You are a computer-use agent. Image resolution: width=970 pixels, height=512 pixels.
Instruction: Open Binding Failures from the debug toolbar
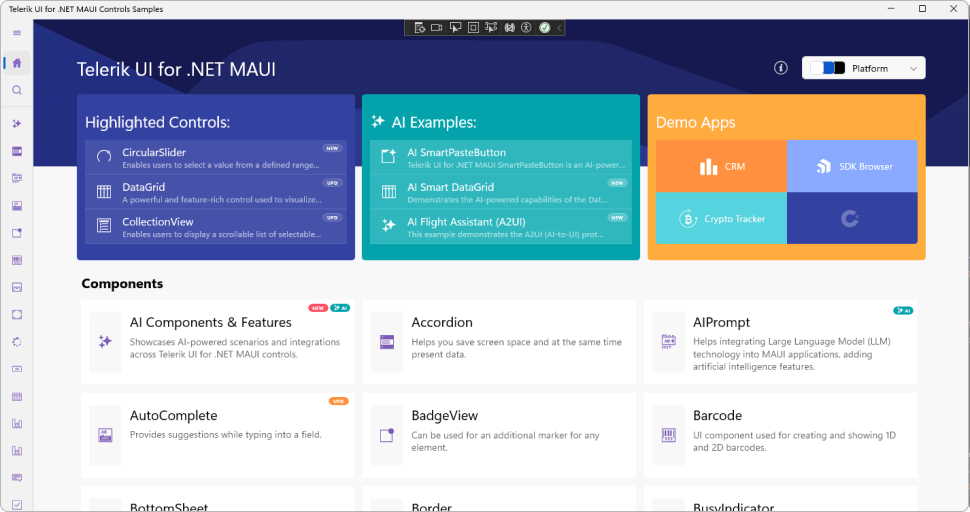click(509, 28)
